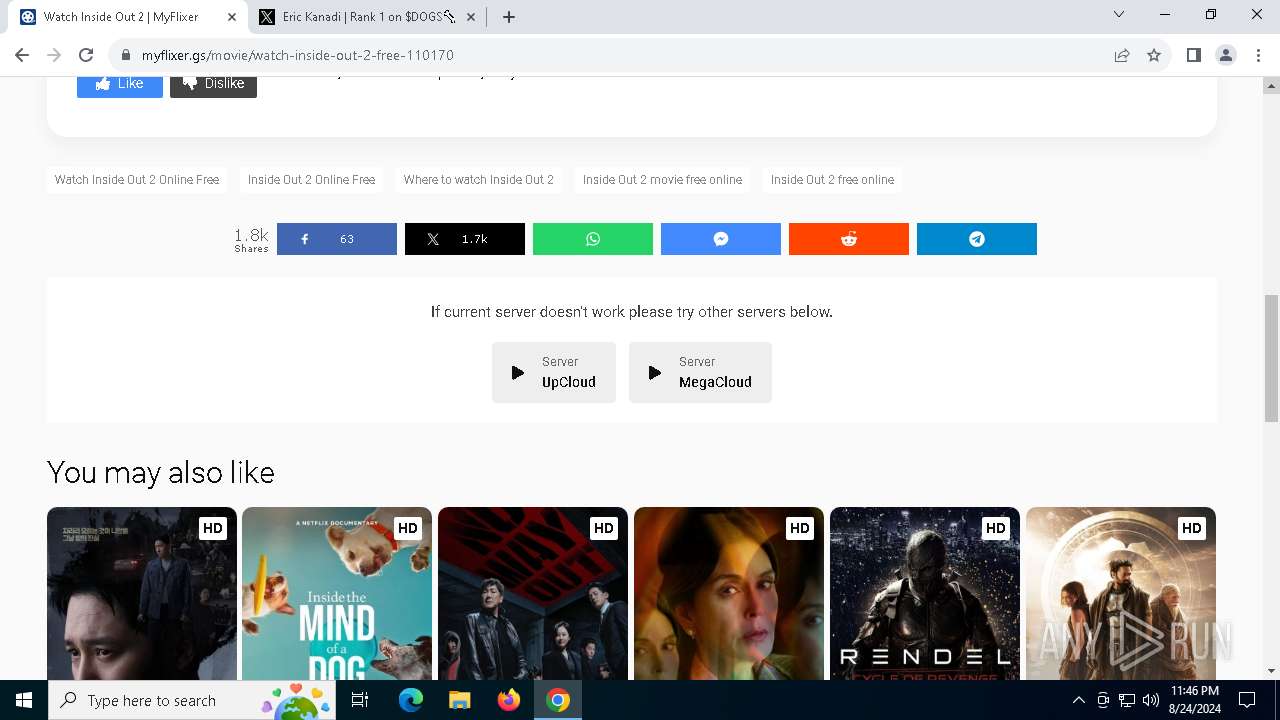Click the page vertical scrollbar thumb
The width and height of the screenshot is (1280, 720).
pyautogui.click(x=1271, y=358)
